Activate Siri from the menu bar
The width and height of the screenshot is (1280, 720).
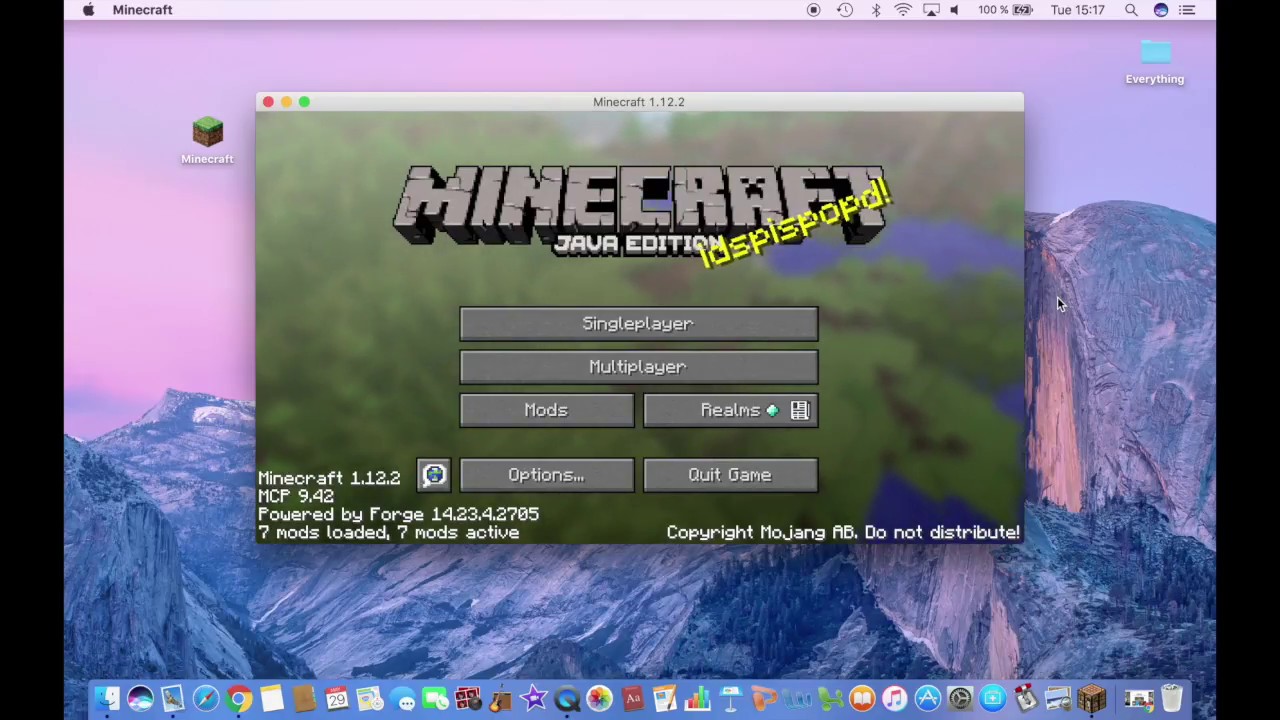click(1161, 10)
